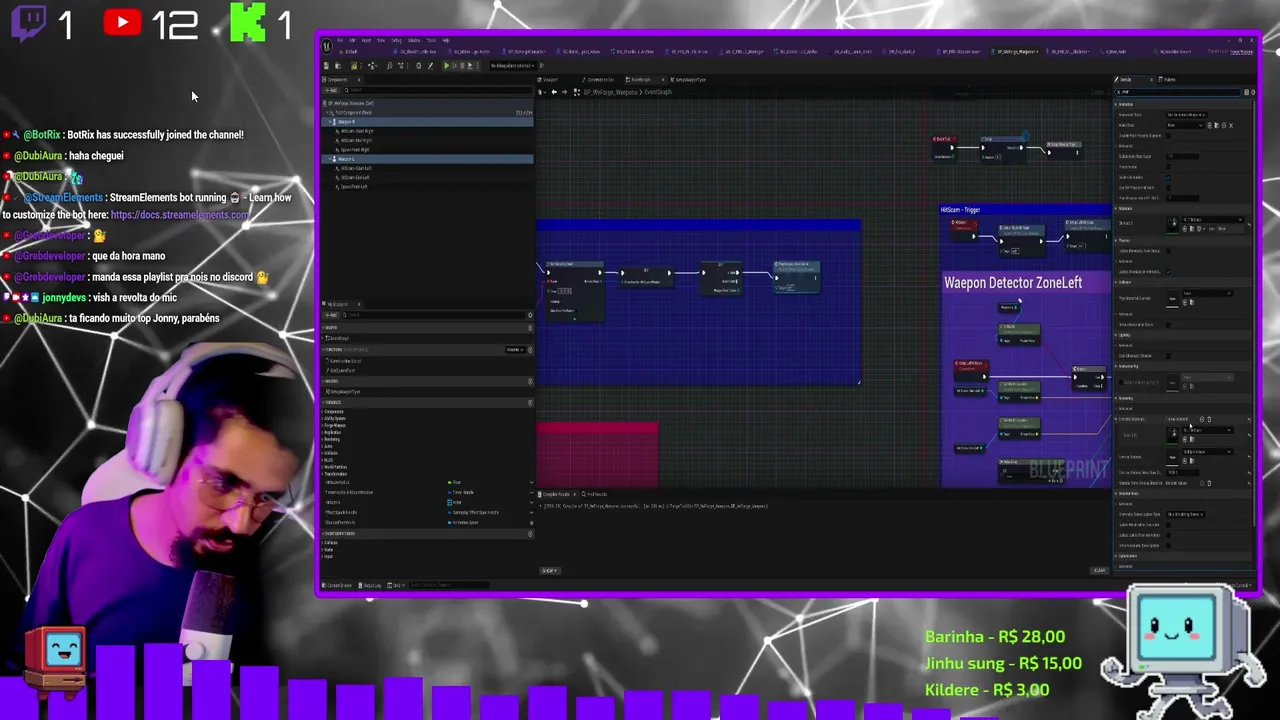Toggle Pause Anims checkbox

click(1168, 167)
